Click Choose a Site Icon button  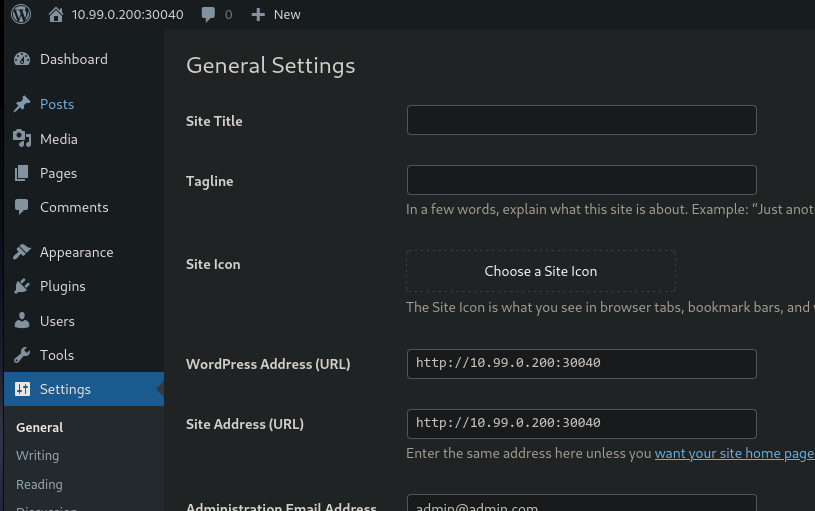point(541,271)
